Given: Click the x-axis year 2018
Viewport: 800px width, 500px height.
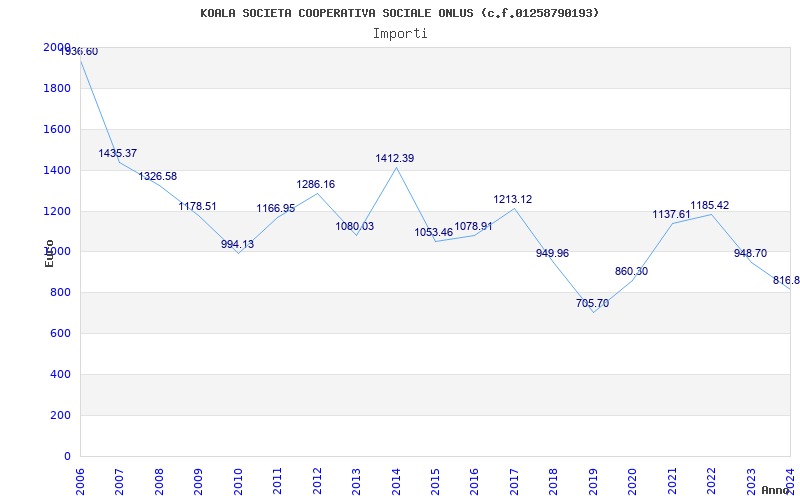Looking at the screenshot, I should click(x=554, y=482).
